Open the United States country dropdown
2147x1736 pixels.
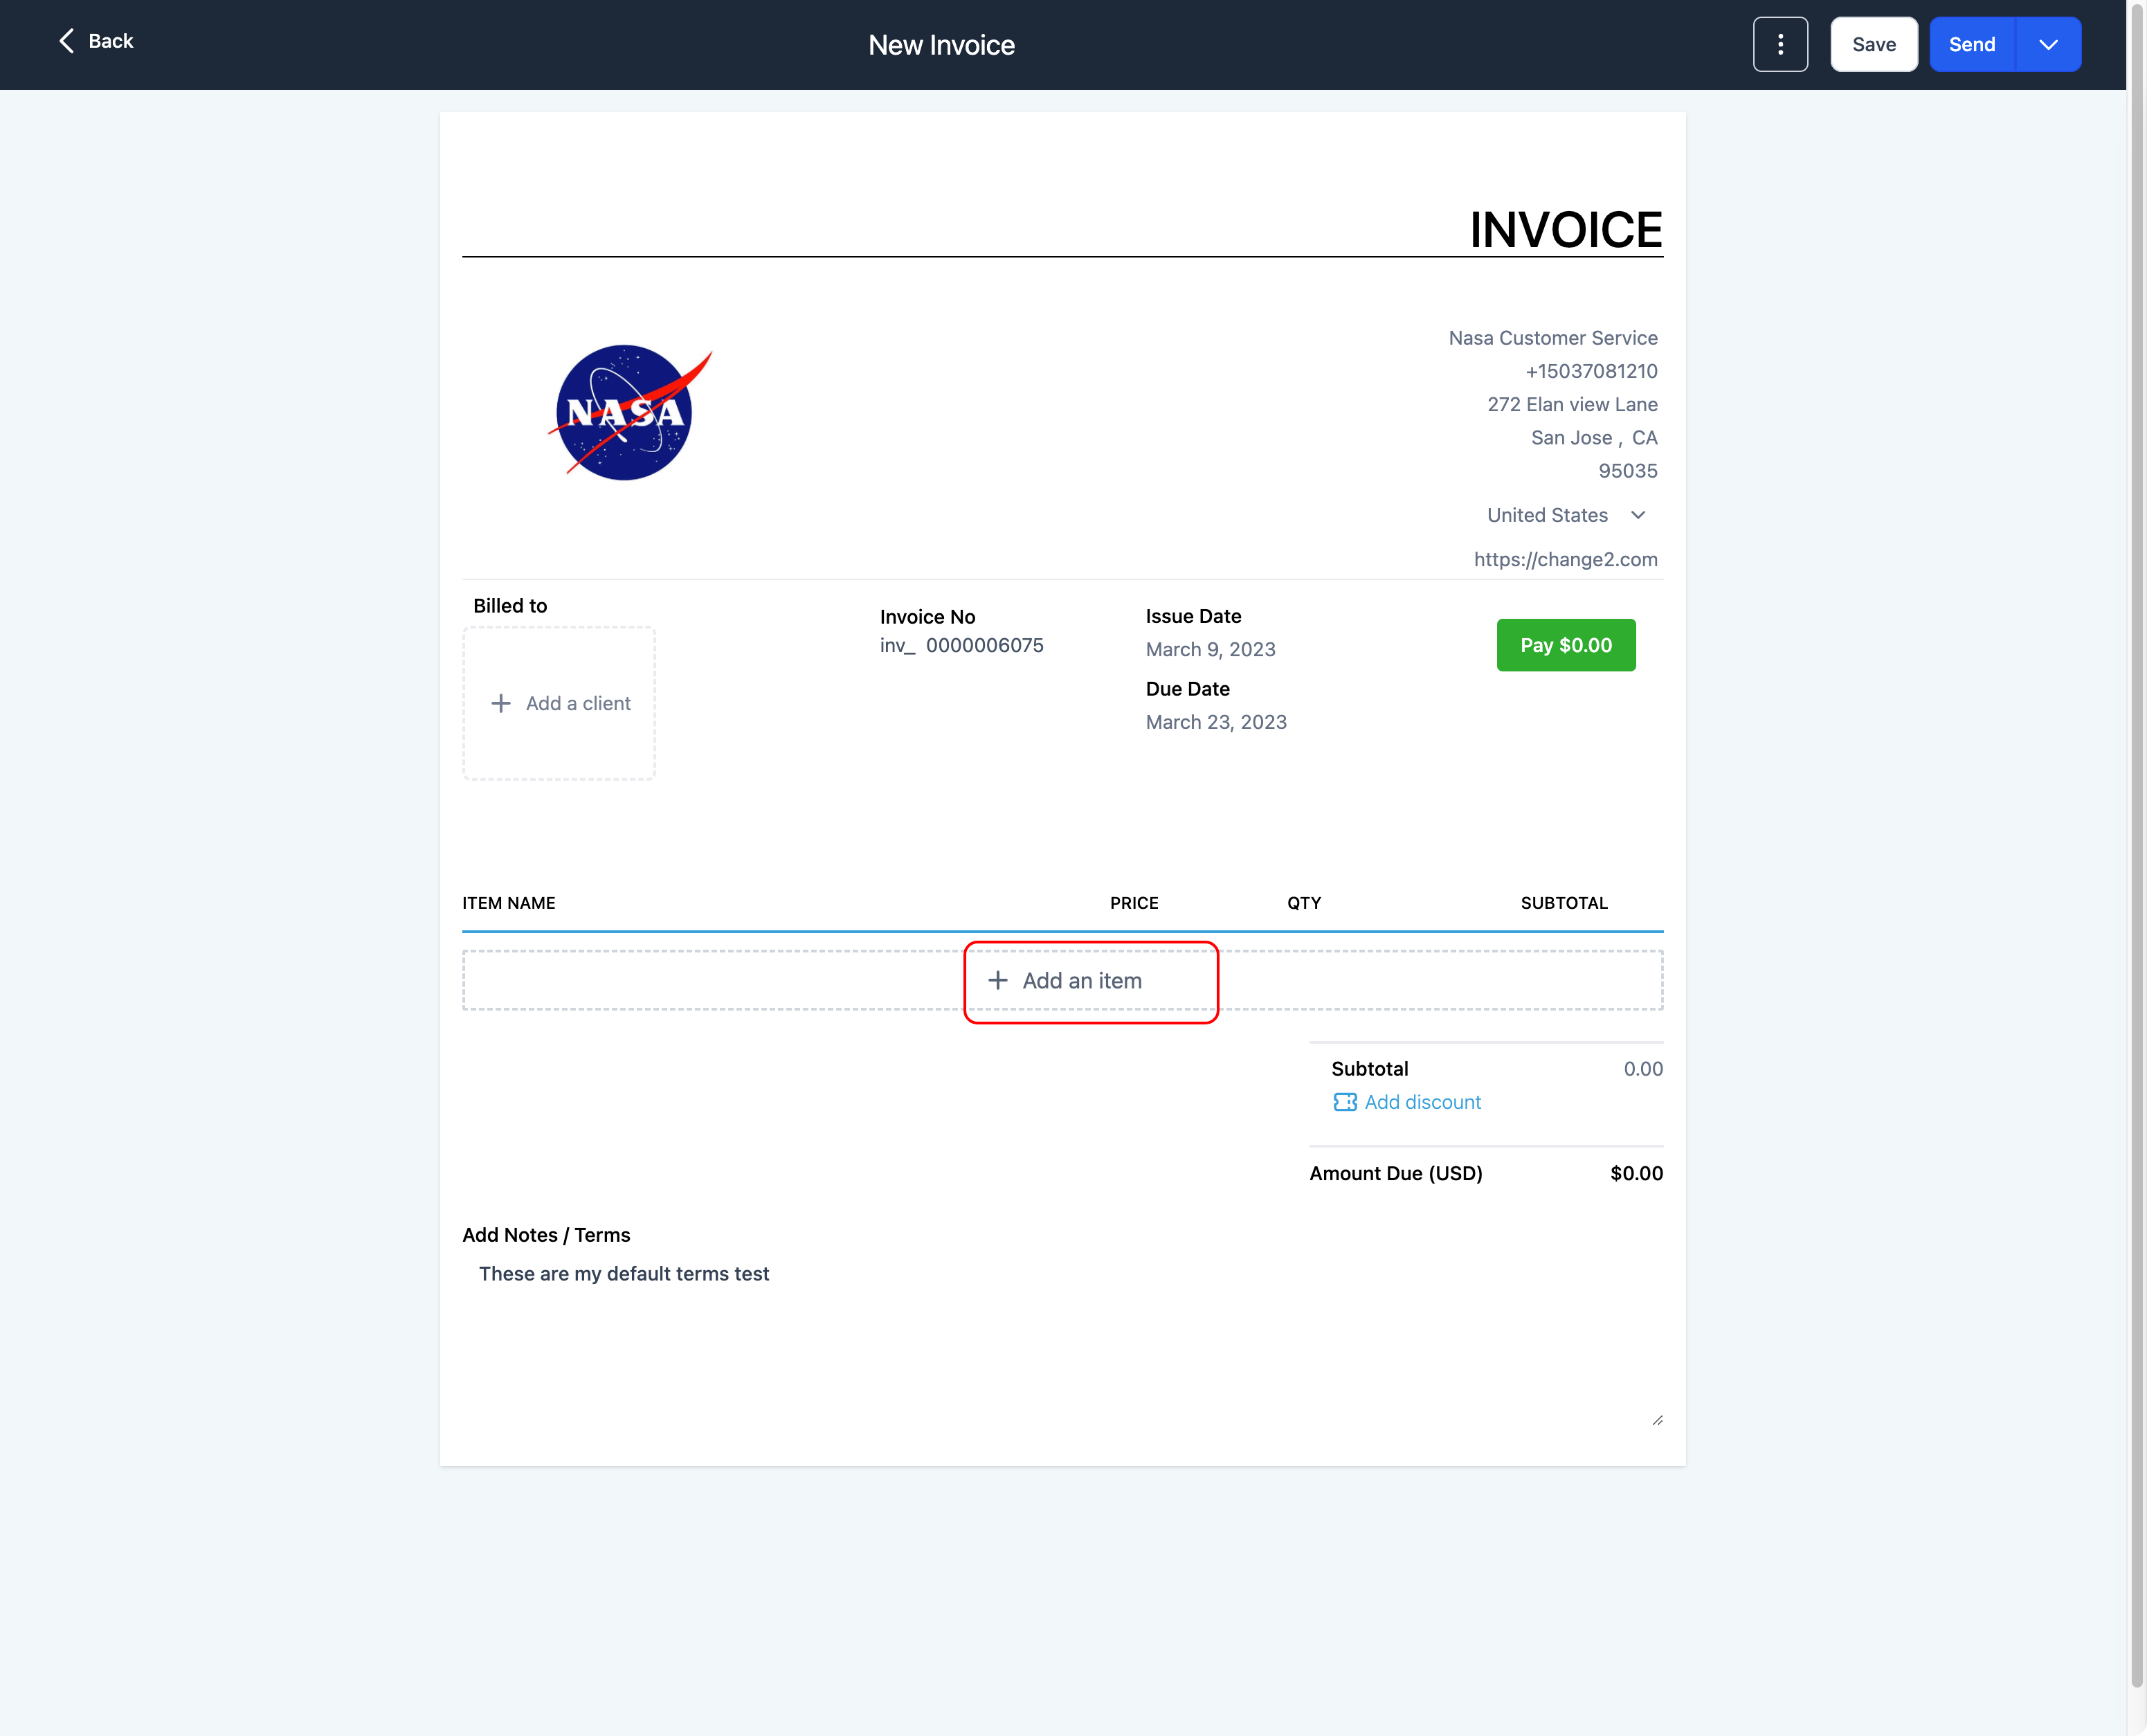coord(1566,515)
